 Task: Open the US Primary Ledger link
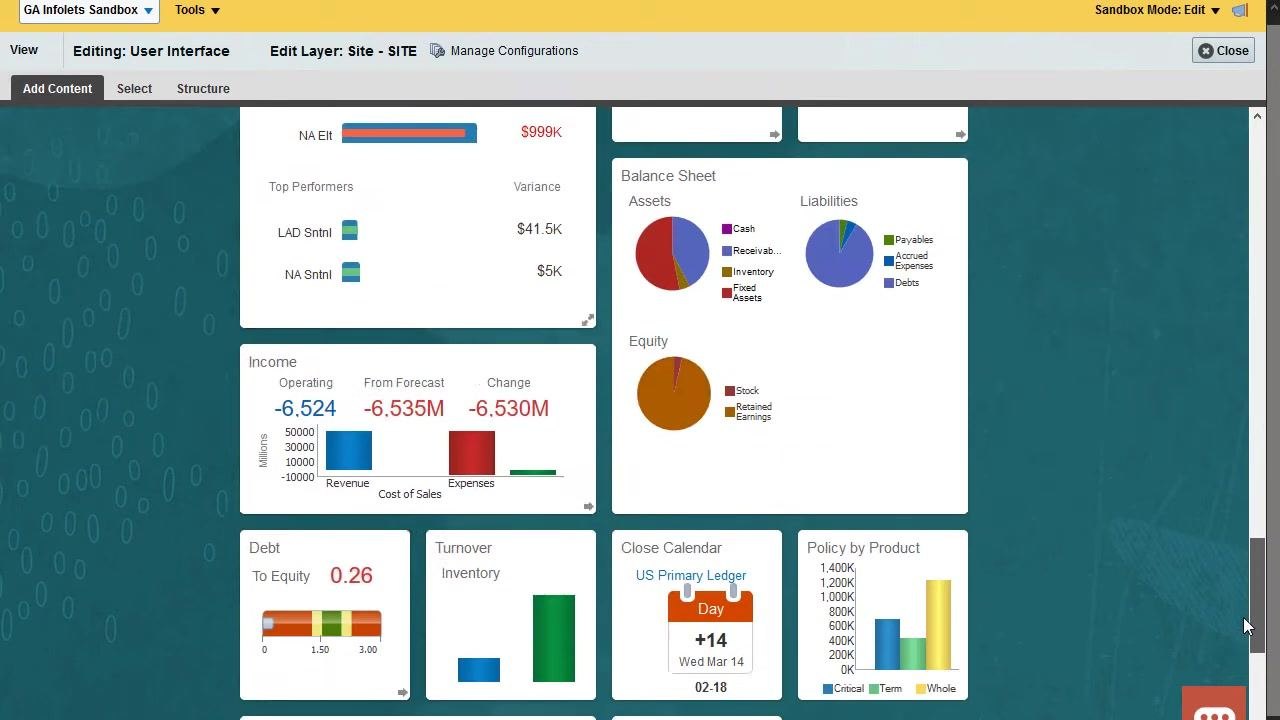pyautogui.click(x=690, y=576)
